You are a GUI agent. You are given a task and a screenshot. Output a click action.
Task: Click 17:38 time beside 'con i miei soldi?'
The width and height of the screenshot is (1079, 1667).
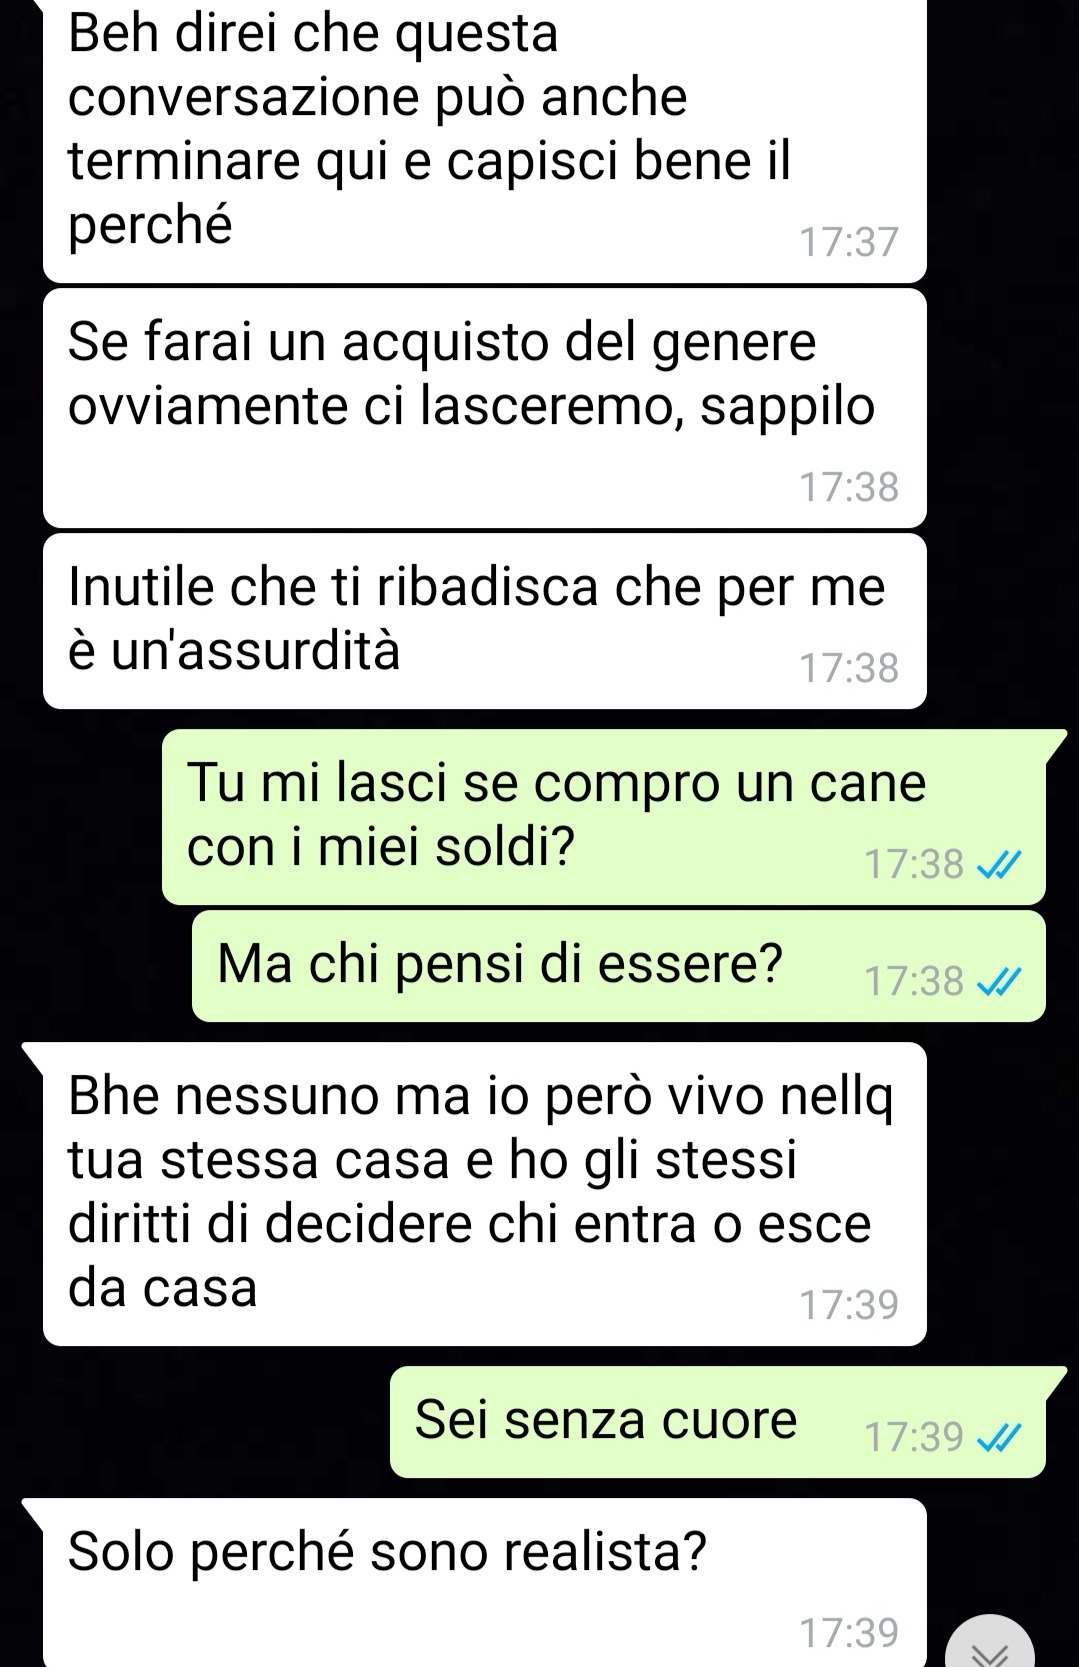pos(914,865)
